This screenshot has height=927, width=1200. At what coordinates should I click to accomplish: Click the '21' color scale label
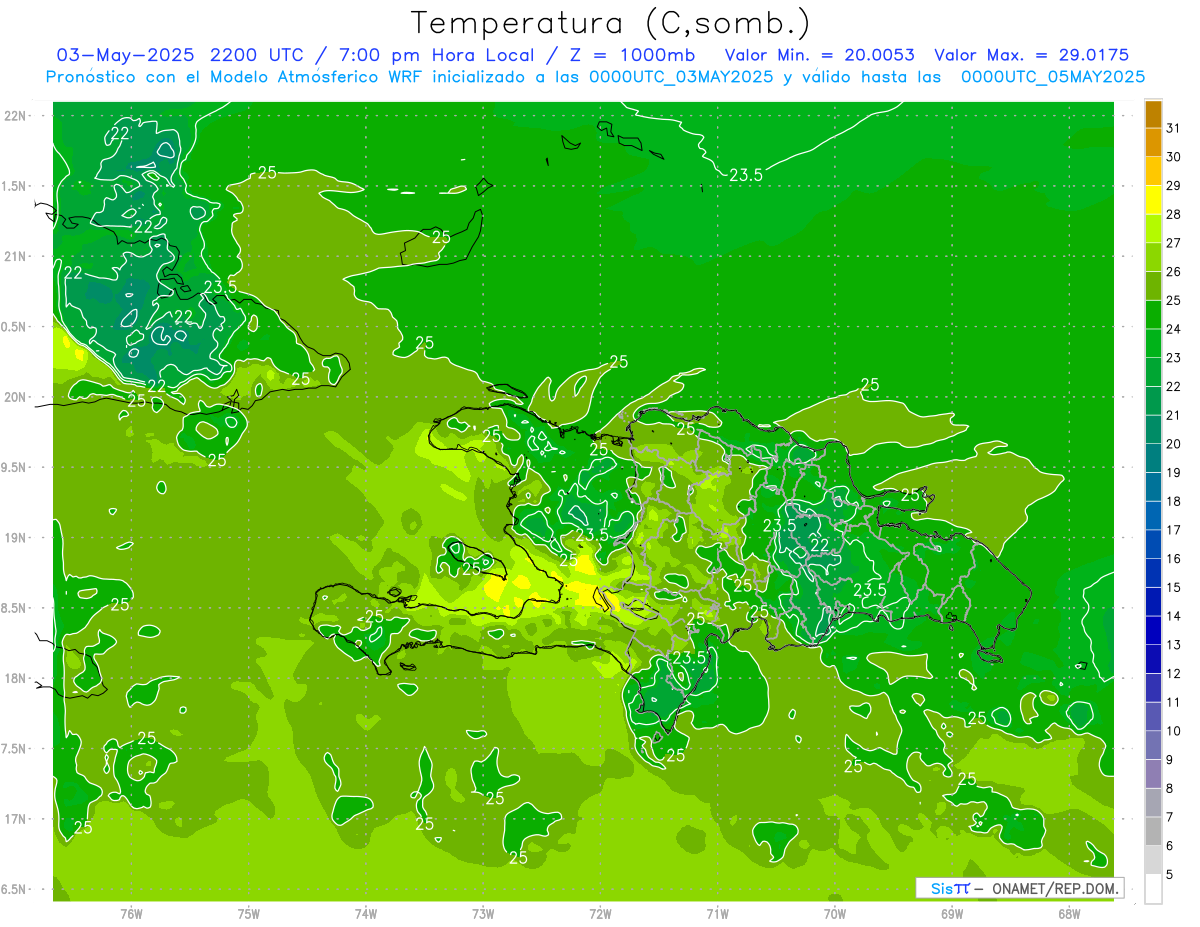pyautogui.click(x=1173, y=415)
